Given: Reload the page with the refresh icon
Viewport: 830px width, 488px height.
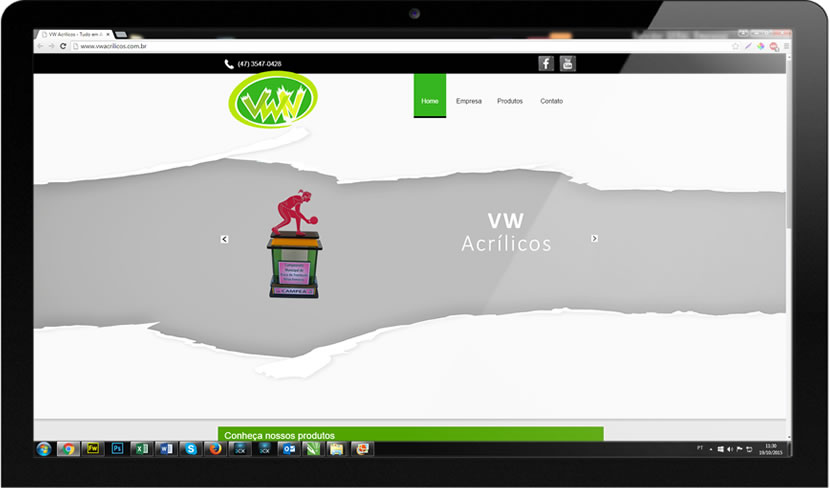Looking at the screenshot, I should tap(63, 46).
